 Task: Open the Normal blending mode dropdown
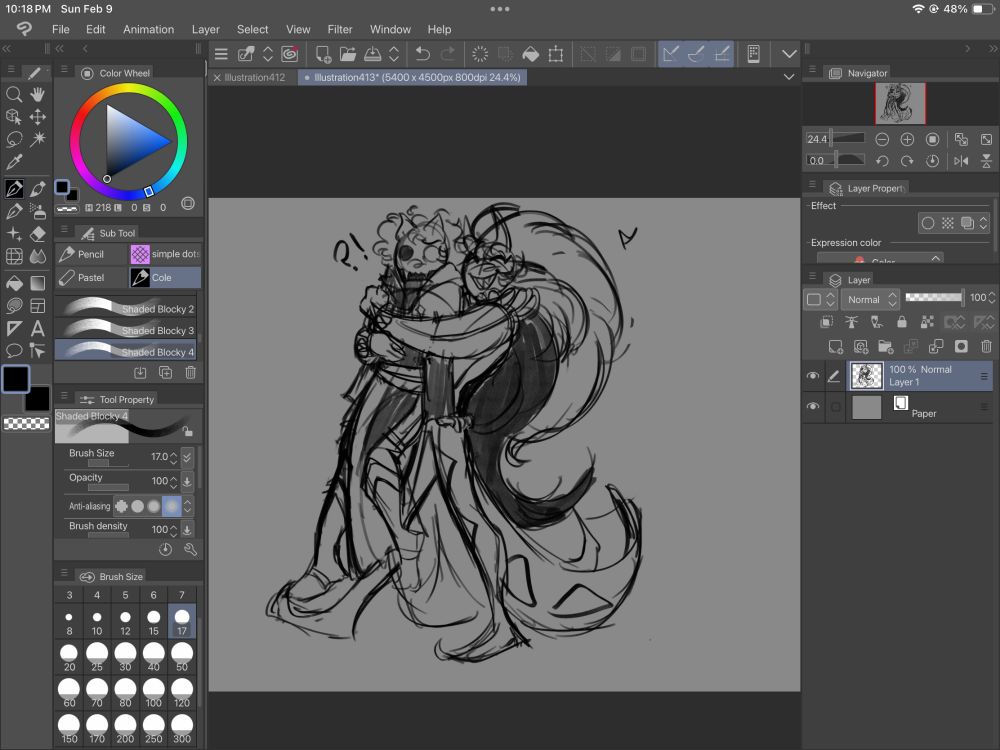point(868,299)
